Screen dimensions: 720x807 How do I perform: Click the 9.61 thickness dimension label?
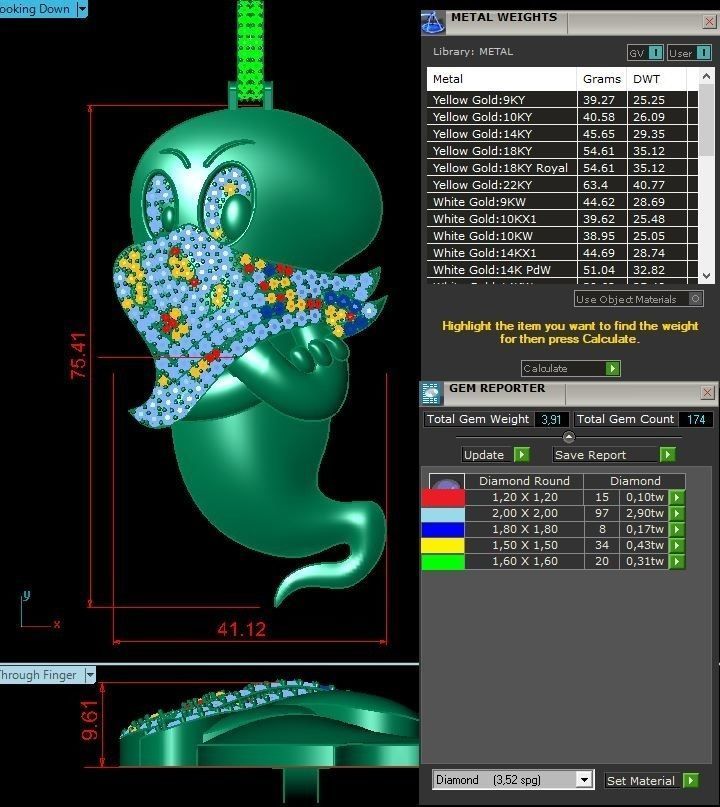tap(90, 721)
